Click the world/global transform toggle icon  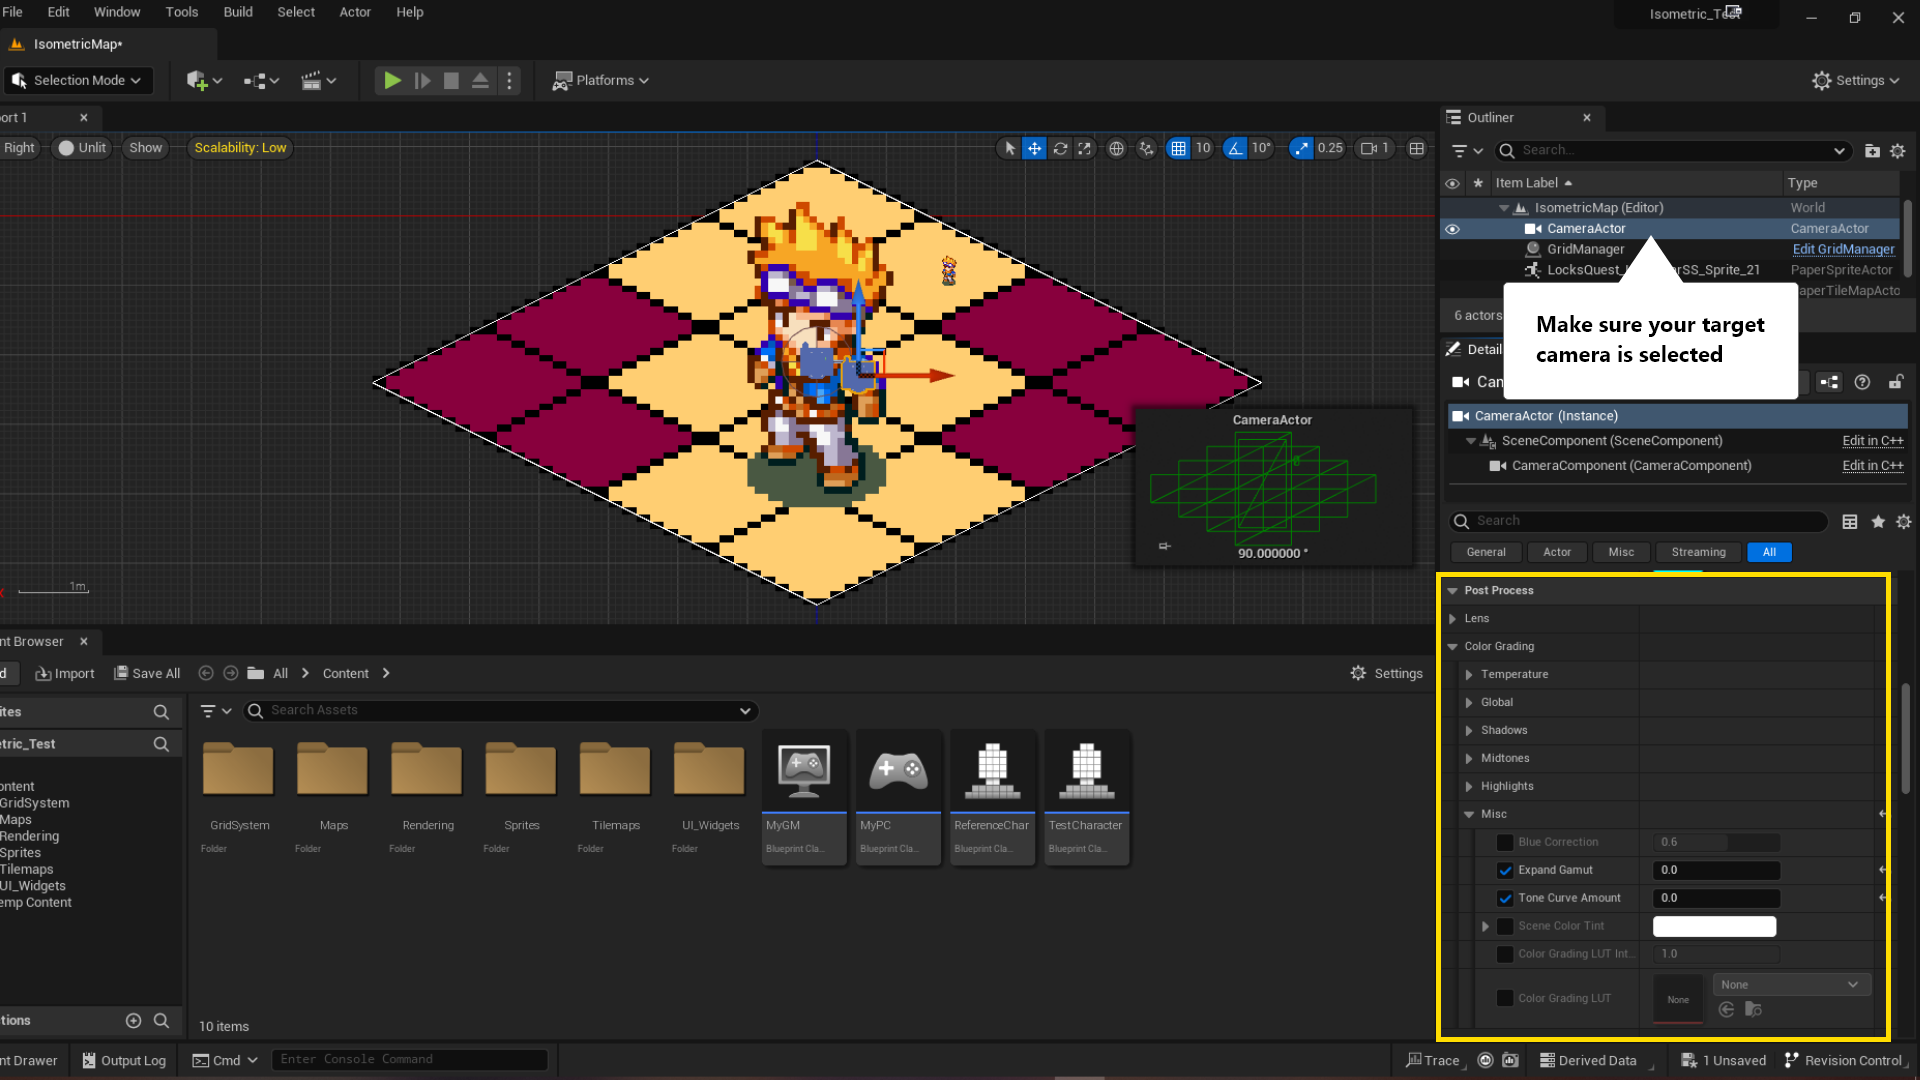[1116, 148]
